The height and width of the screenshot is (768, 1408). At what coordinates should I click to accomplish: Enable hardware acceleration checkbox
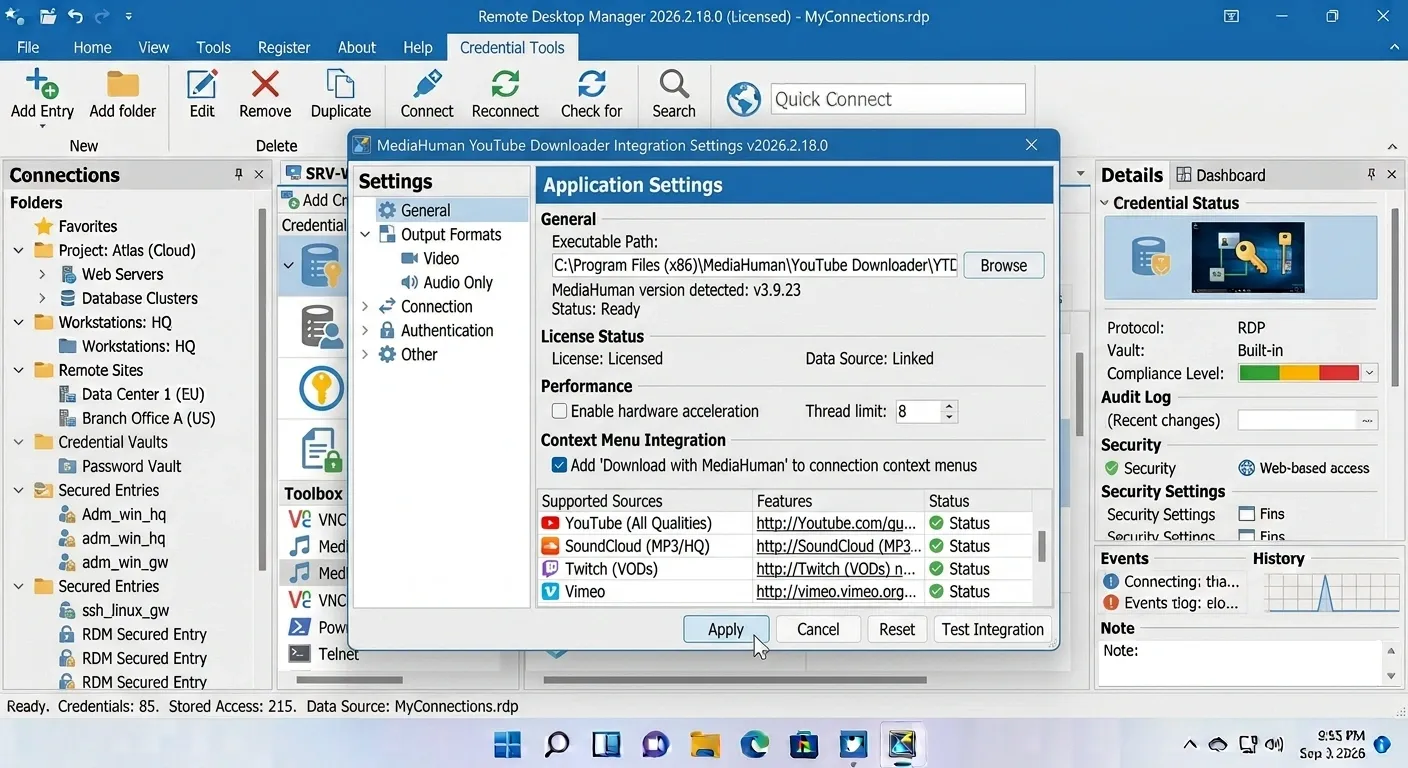point(560,411)
